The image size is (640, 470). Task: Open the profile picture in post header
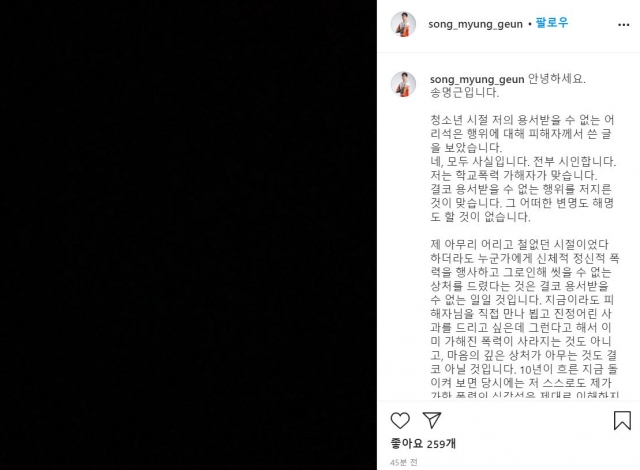tap(403, 24)
